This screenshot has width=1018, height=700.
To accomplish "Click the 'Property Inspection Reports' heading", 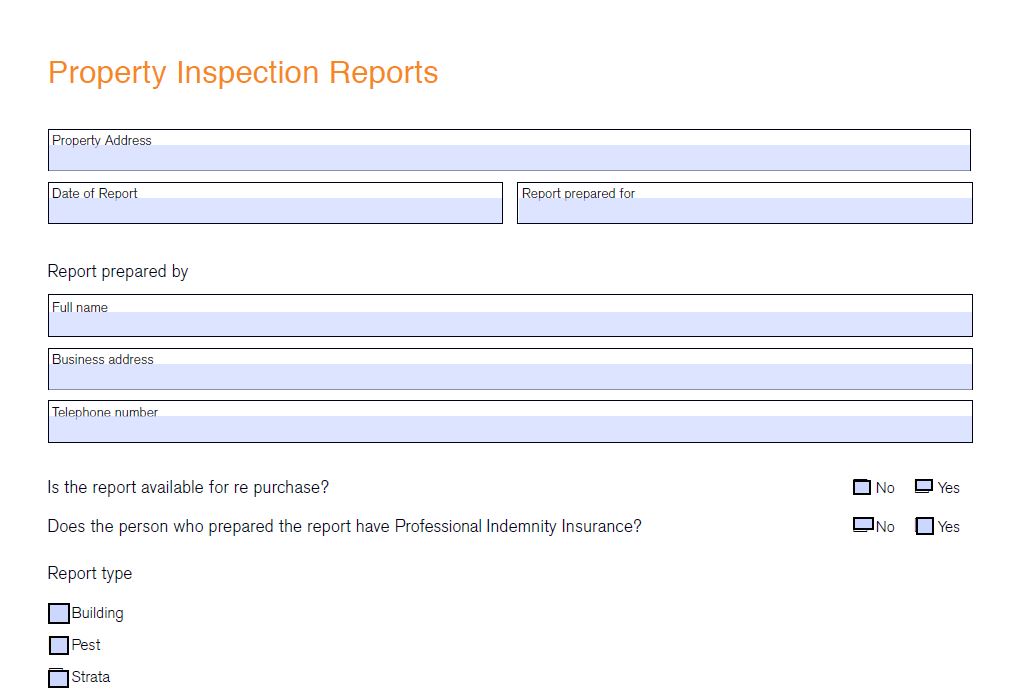I will (x=243, y=73).
